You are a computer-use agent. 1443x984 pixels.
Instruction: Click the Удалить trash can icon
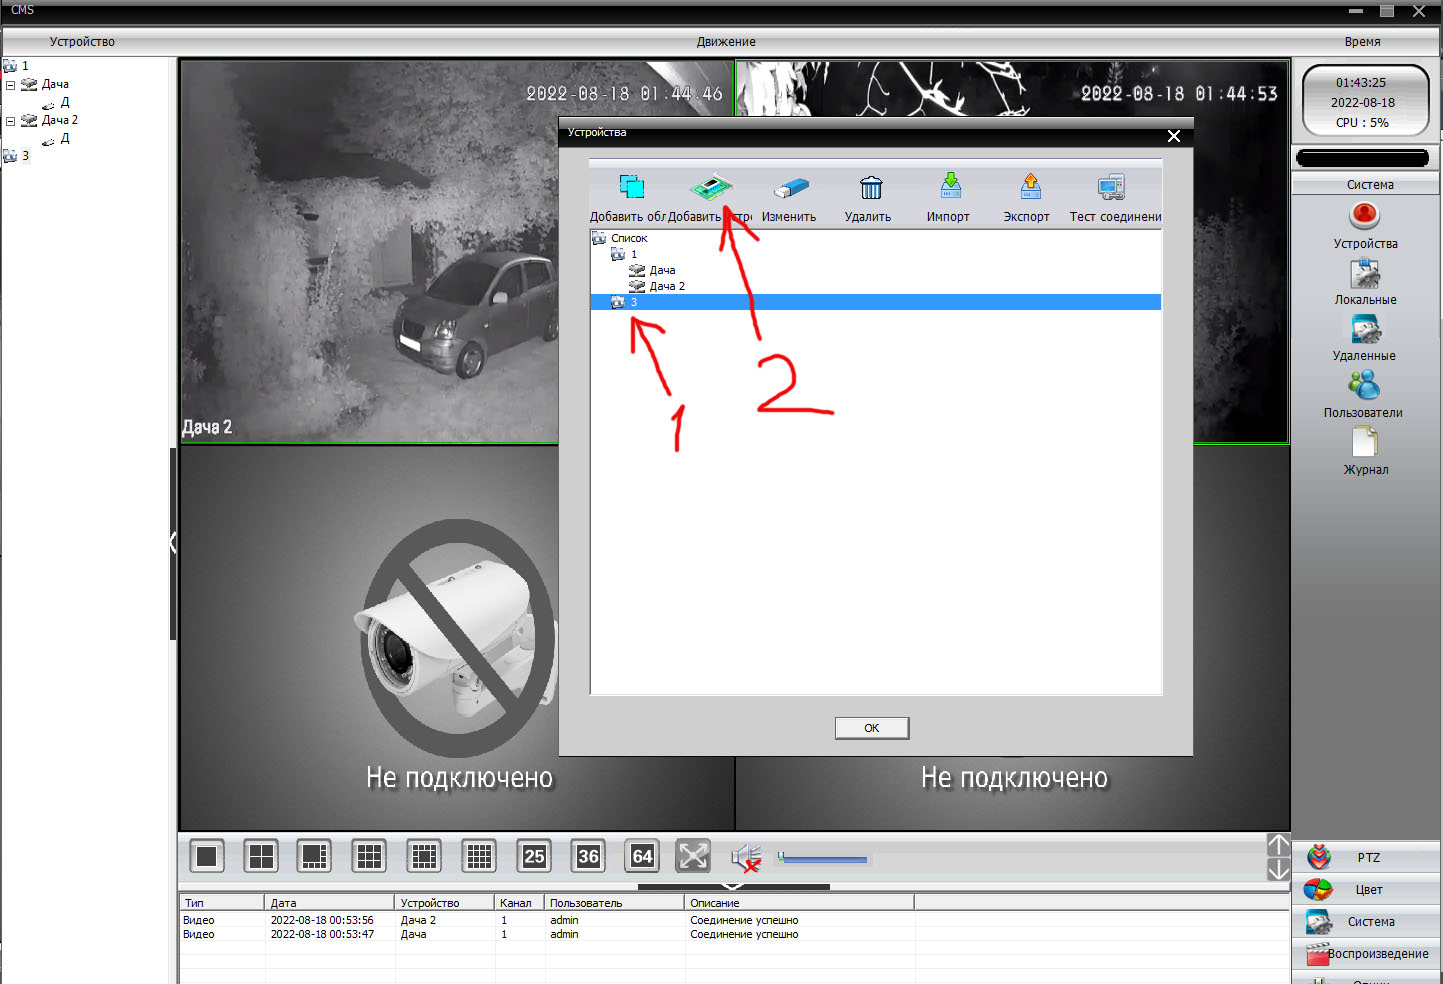tap(870, 187)
